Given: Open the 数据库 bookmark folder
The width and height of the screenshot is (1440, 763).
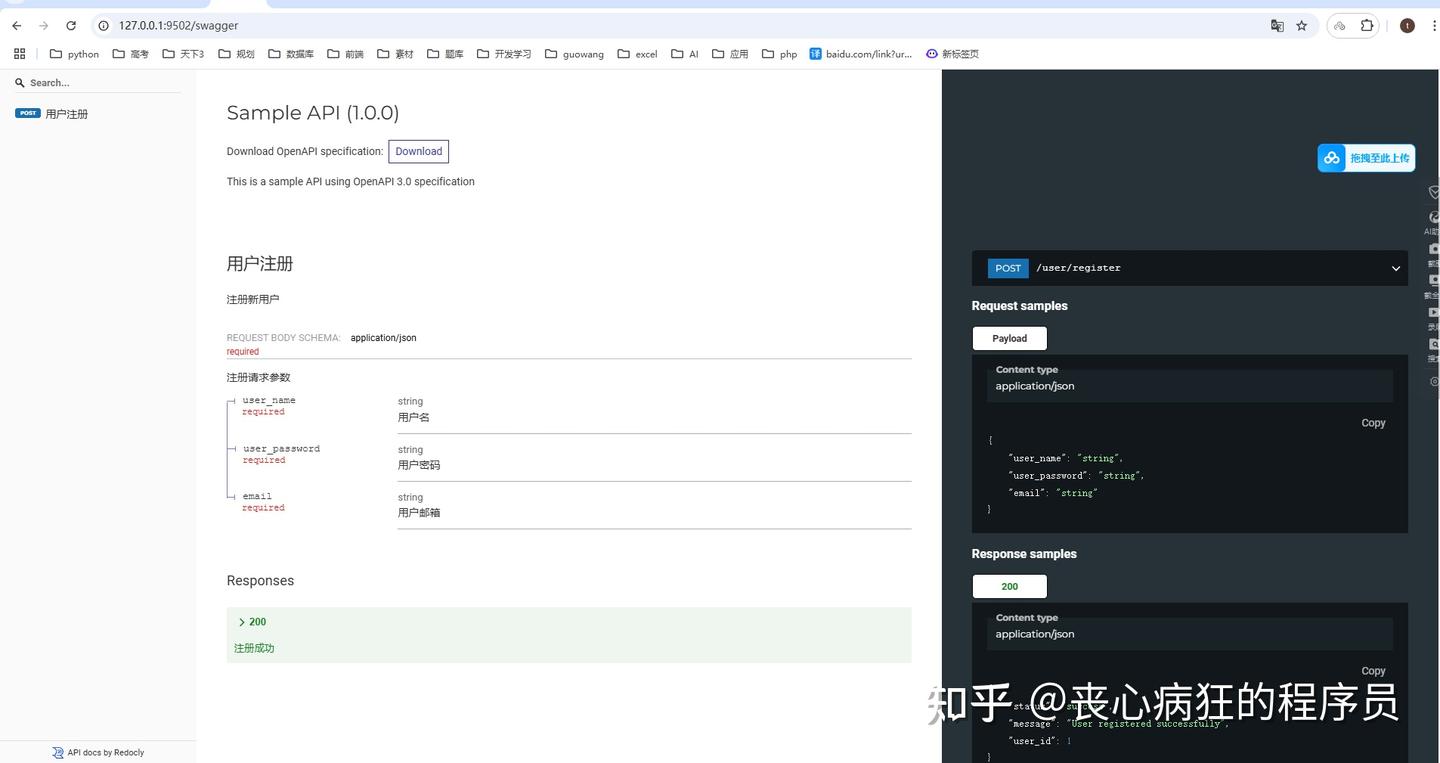Looking at the screenshot, I should tap(290, 54).
